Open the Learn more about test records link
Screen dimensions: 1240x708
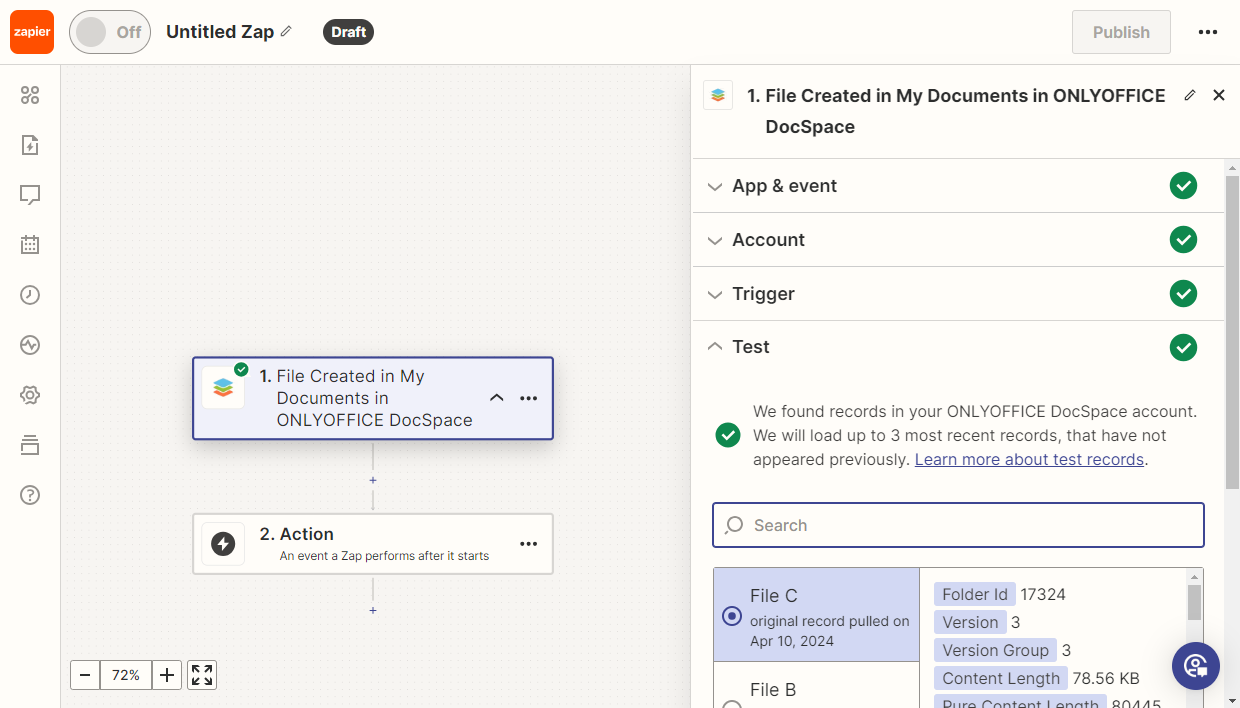click(x=1029, y=460)
